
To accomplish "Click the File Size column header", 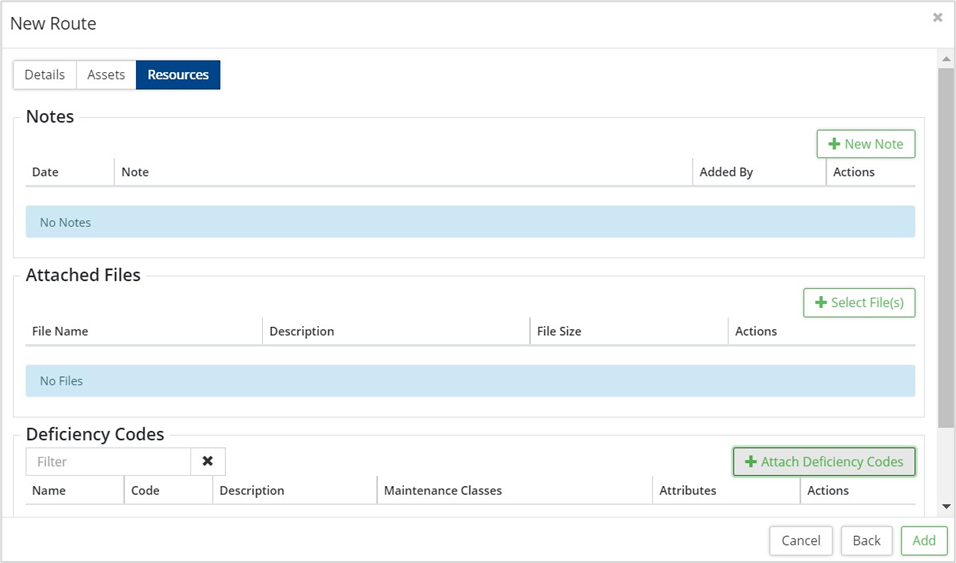I will coord(559,331).
